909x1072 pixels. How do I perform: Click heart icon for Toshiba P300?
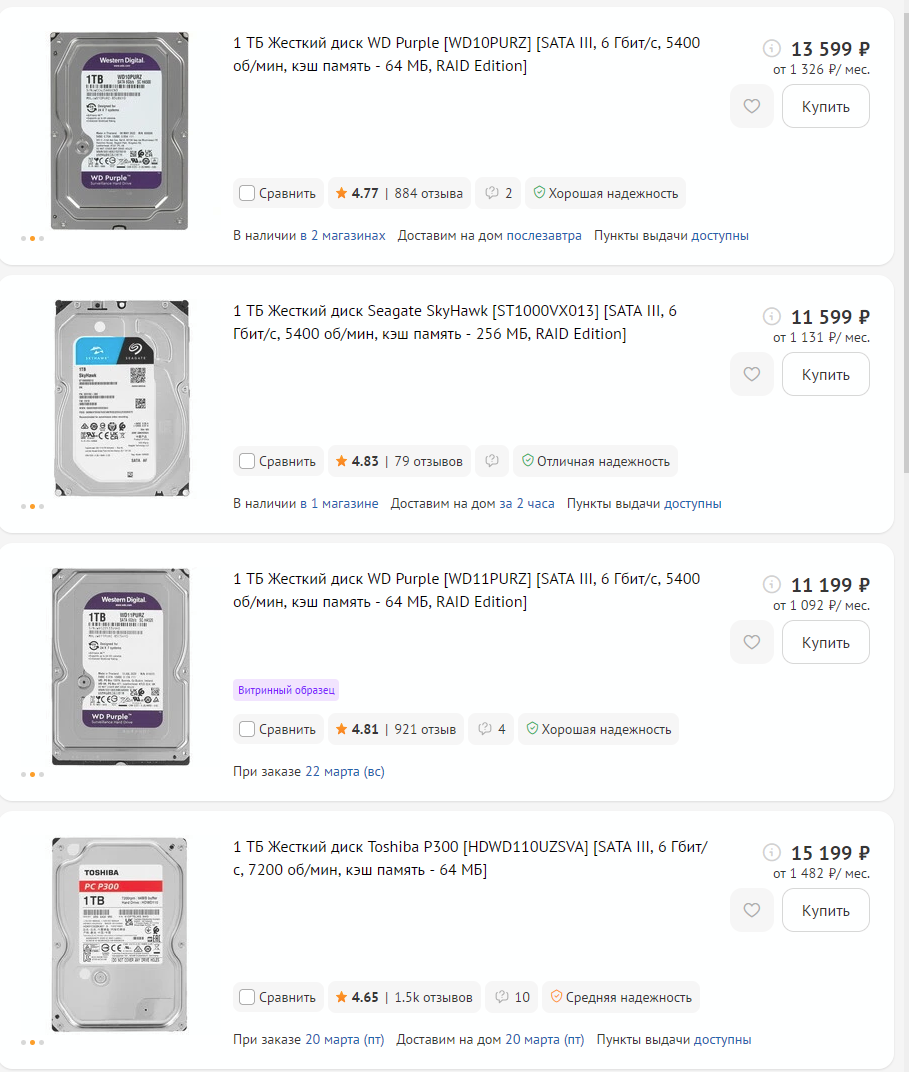(x=752, y=910)
